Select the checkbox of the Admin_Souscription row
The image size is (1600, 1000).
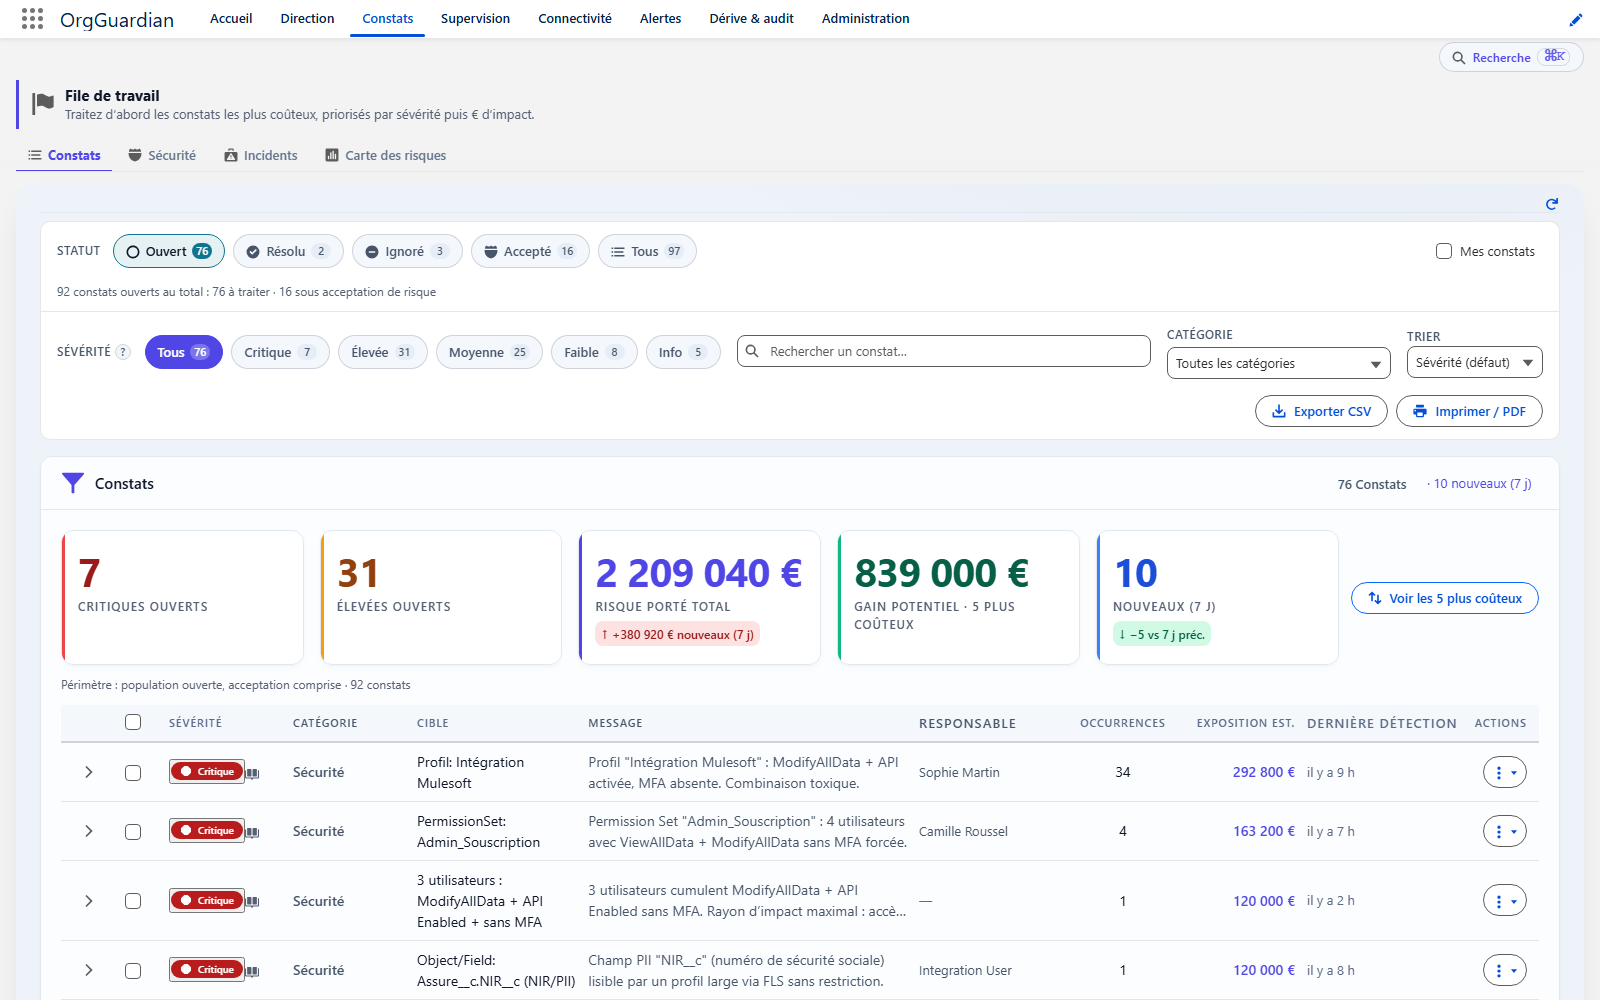click(x=133, y=832)
